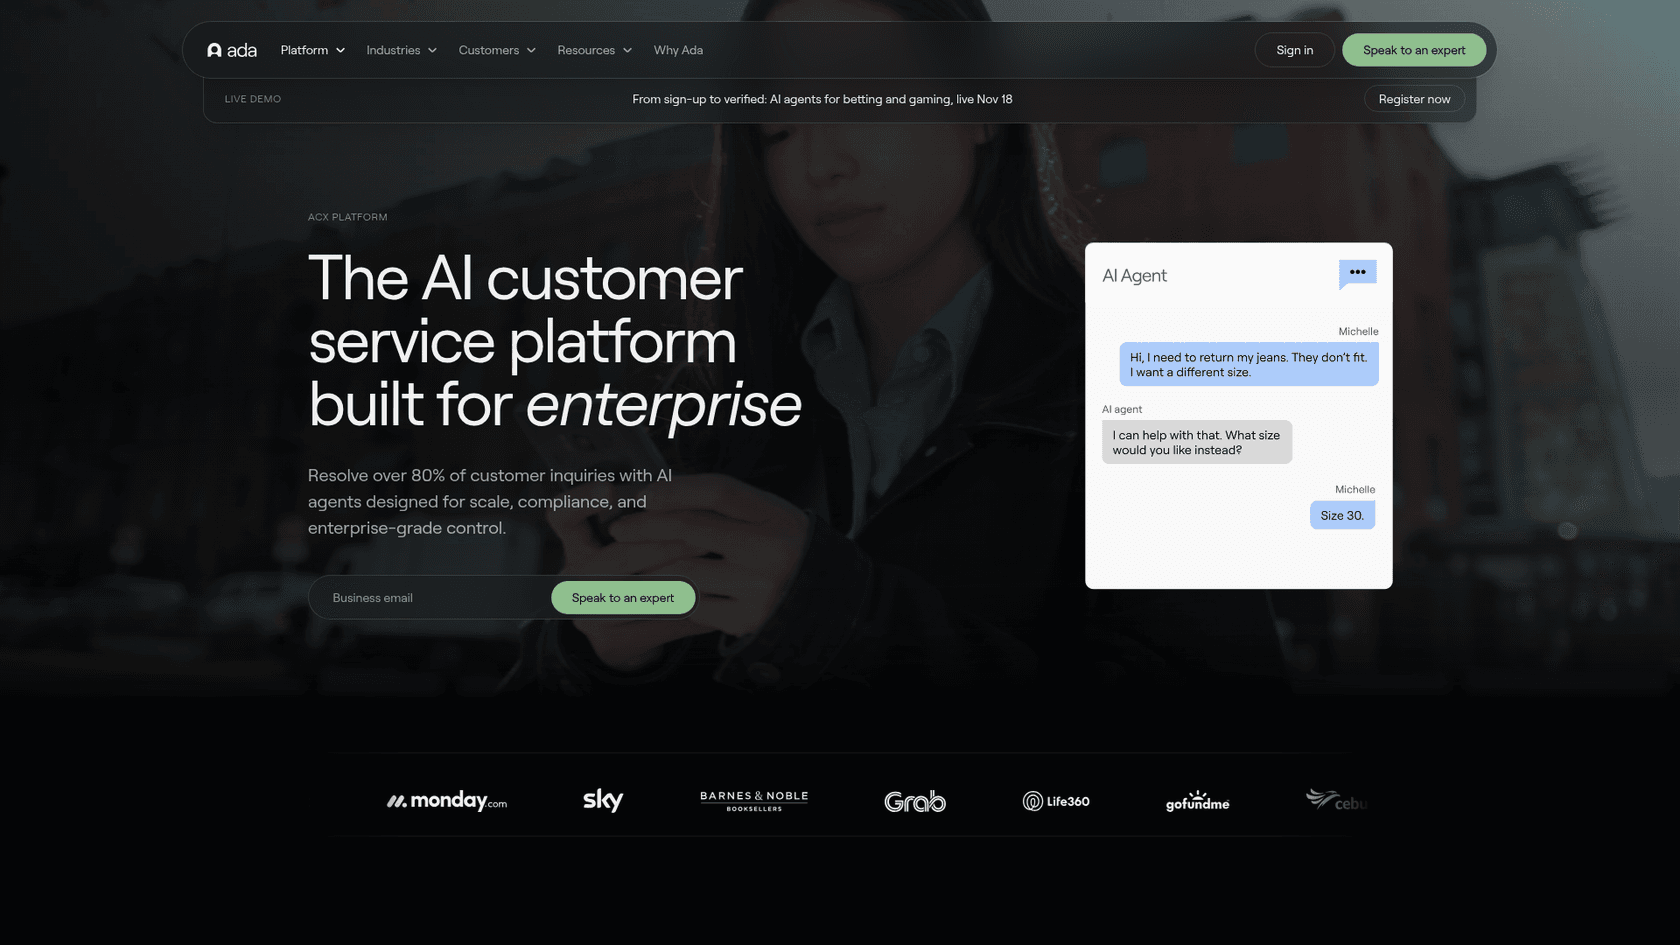Click Michelle's jeans return message bubble
This screenshot has width=1680, height=945.
[x=1249, y=364]
